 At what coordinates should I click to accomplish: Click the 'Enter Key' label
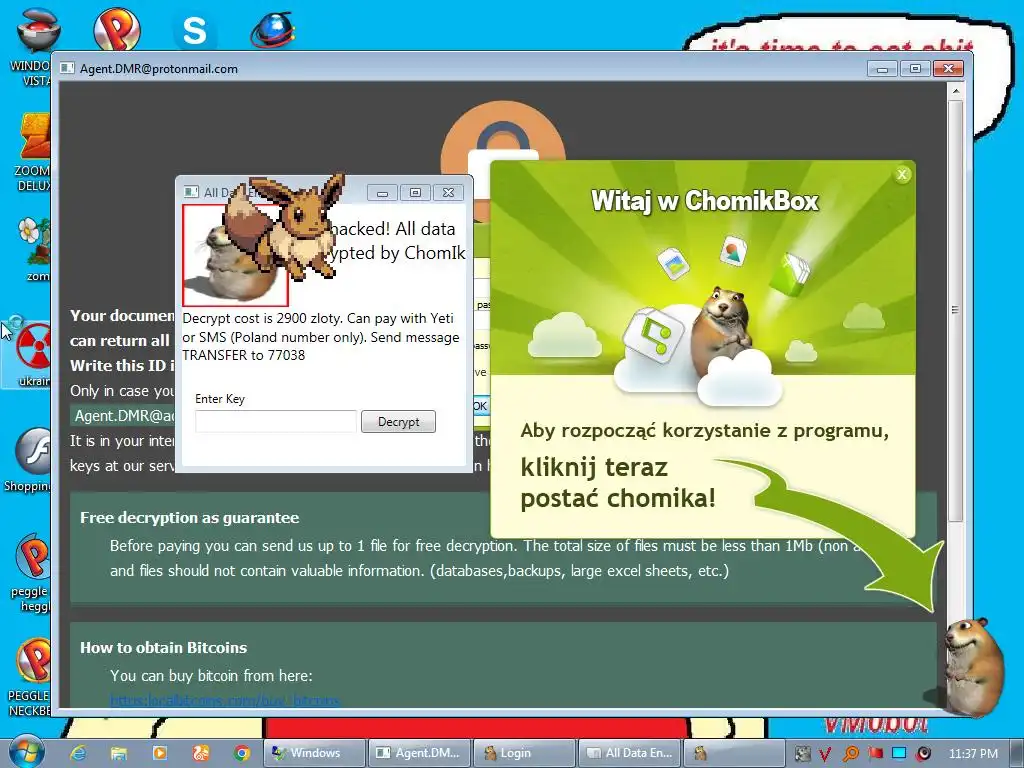(220, 399)
